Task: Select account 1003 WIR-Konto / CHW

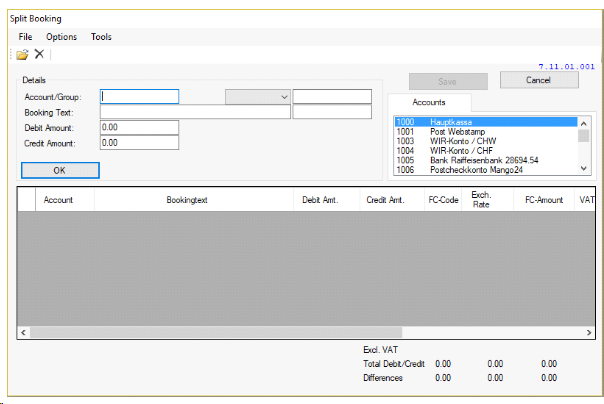Action: 486,141
